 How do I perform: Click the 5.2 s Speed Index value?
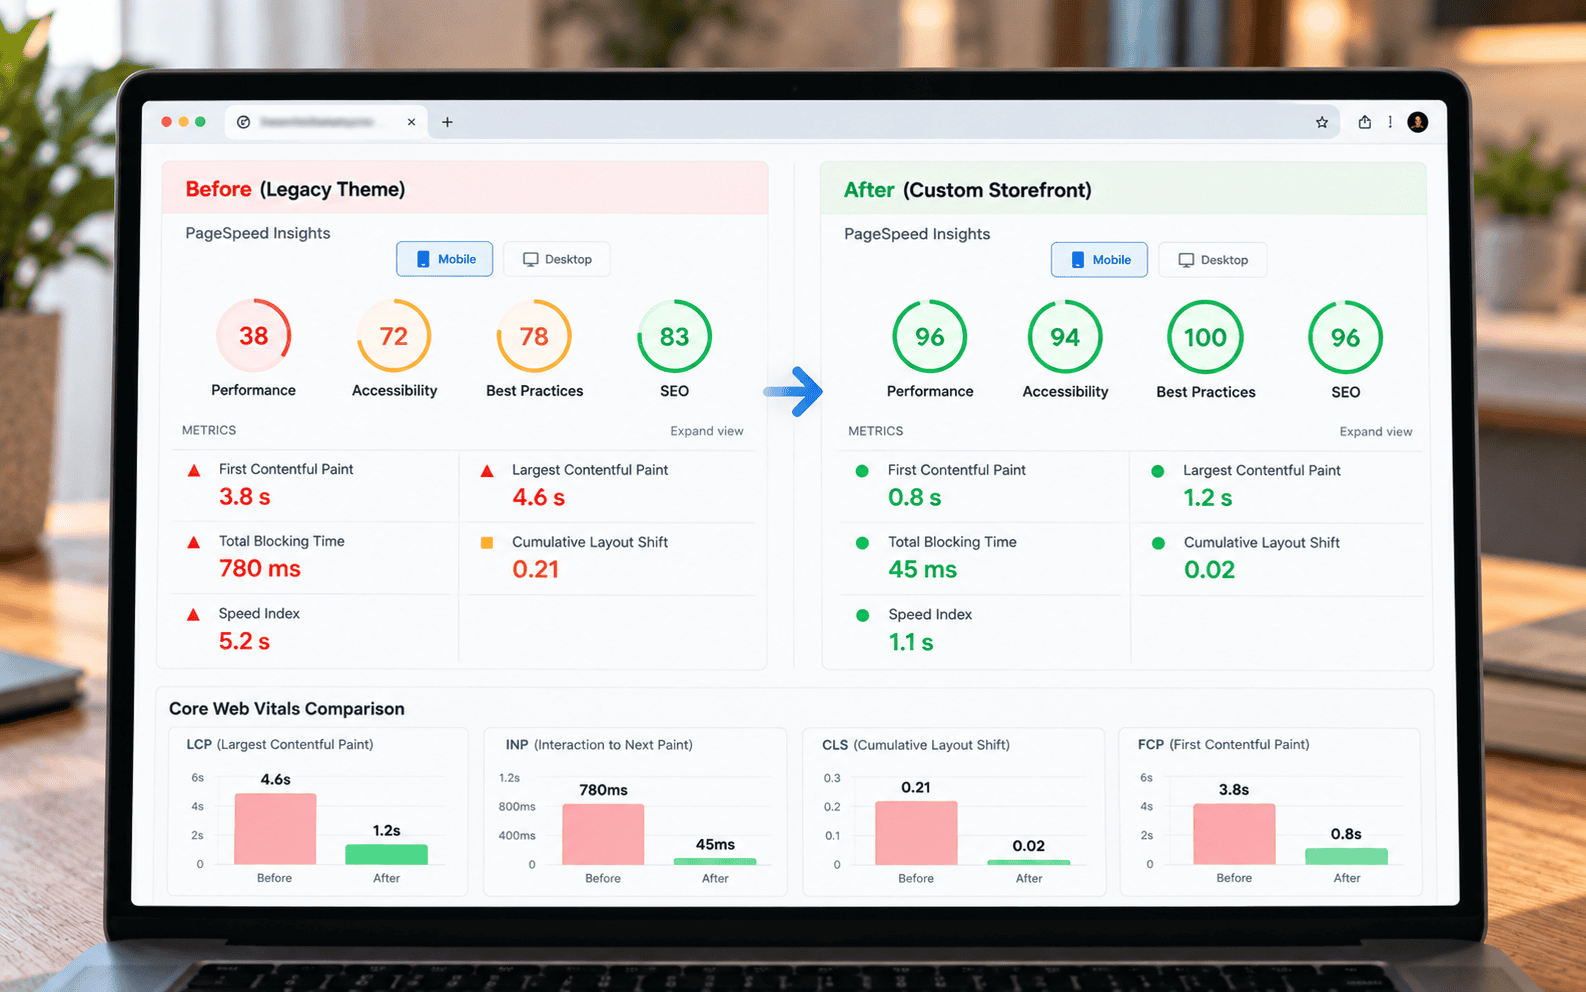[244, 641]
